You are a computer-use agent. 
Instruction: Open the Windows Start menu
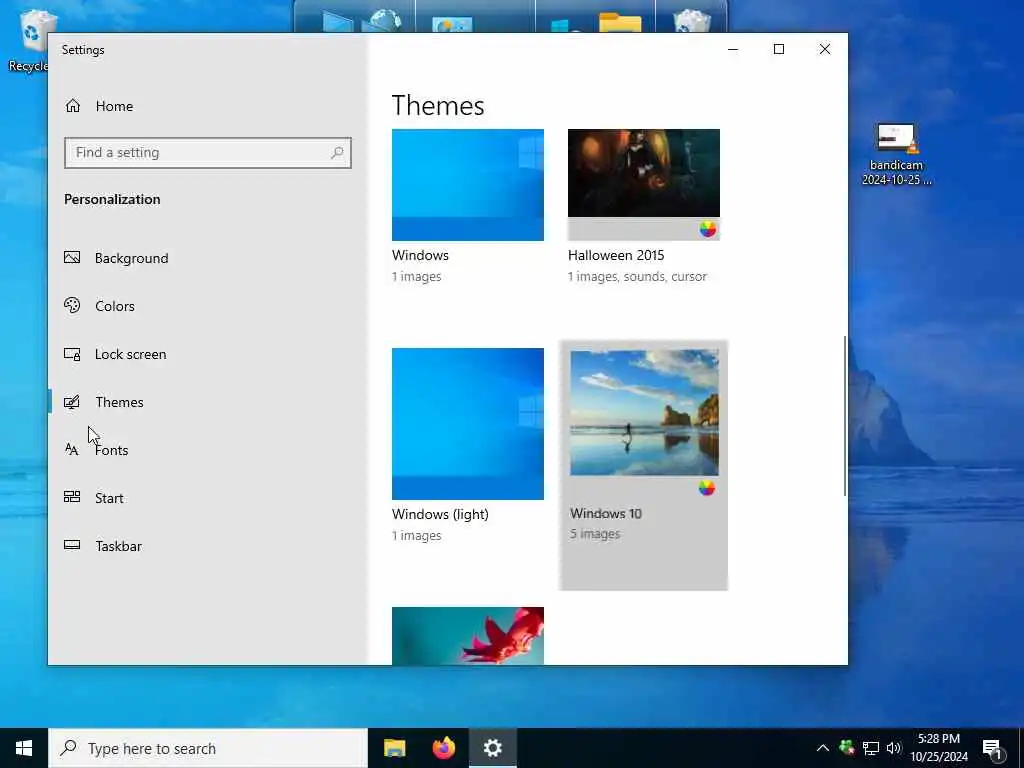24,748
